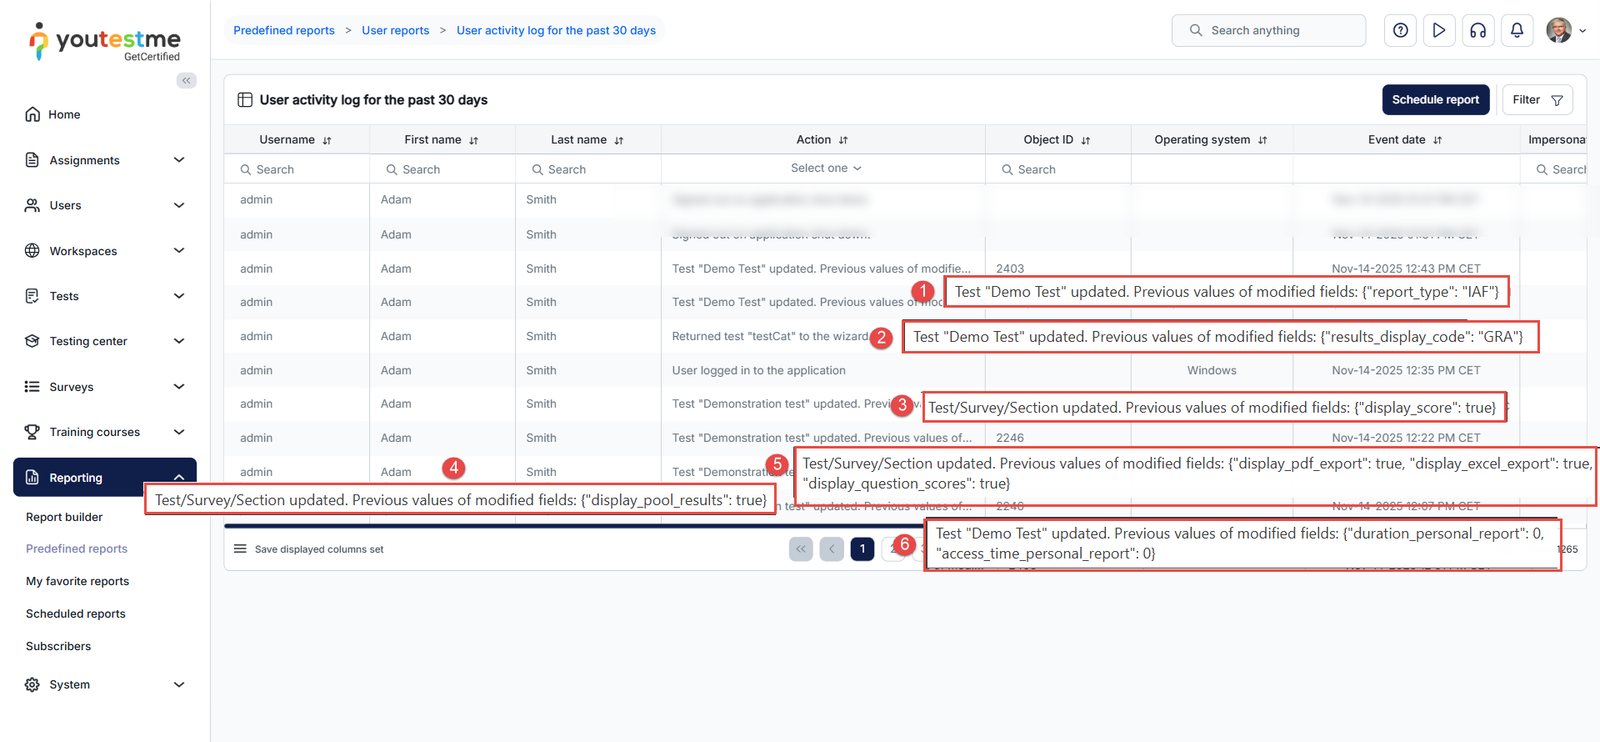
Task: Click the Filter button
Action: (1537, 100)
